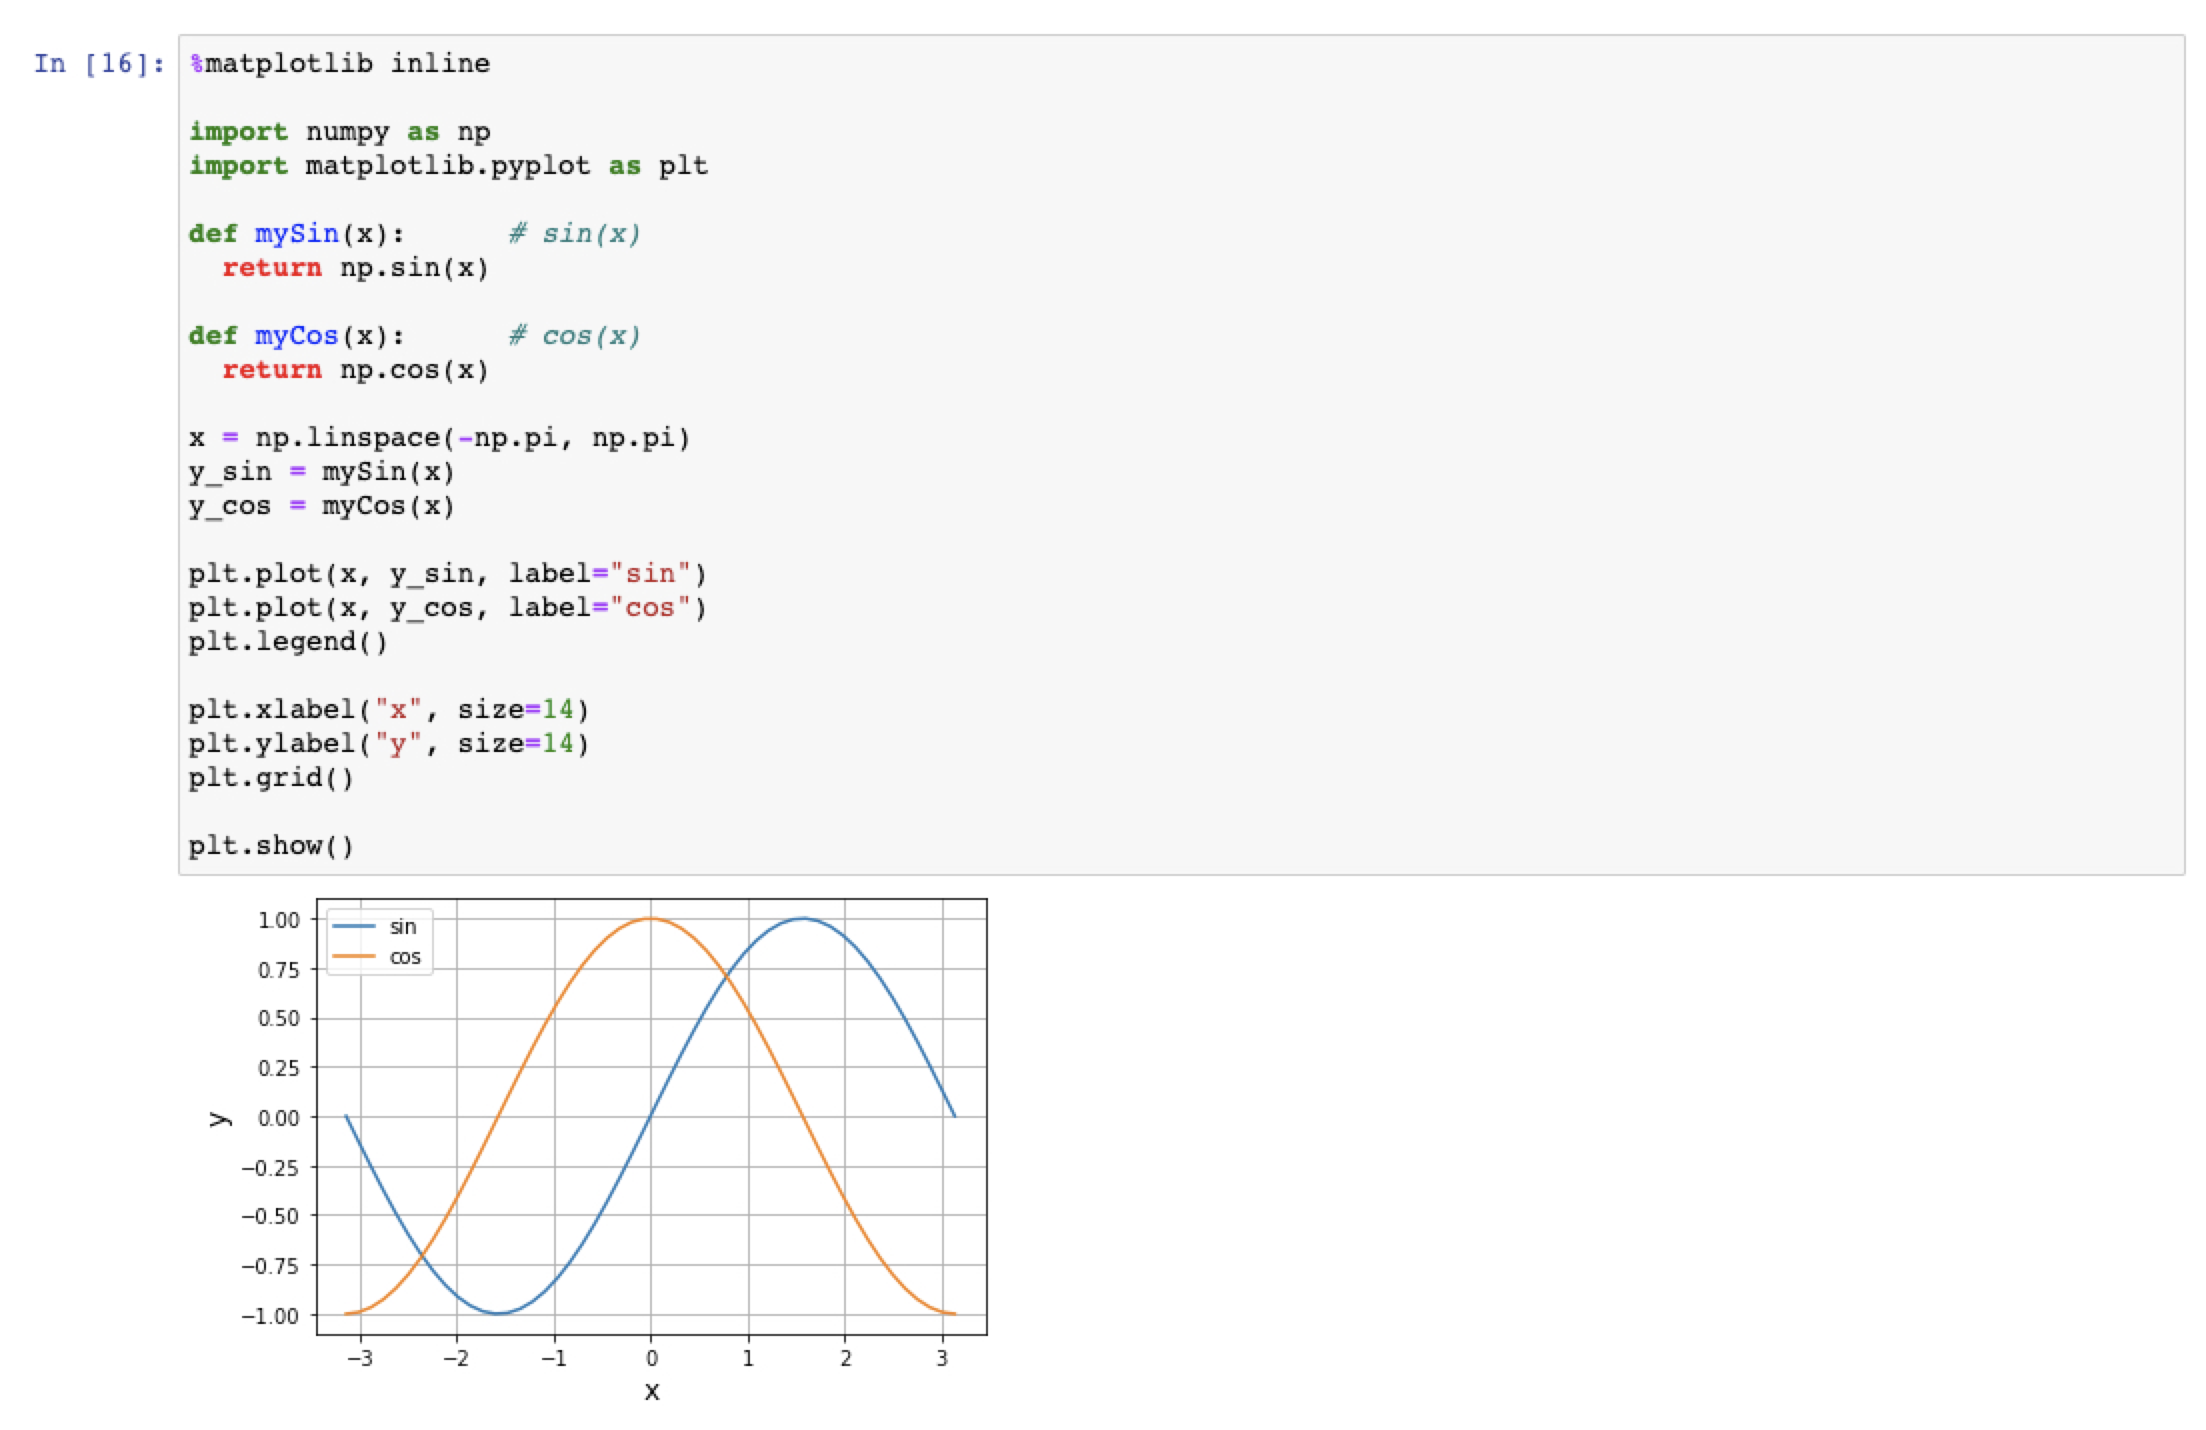Click the plot's y axis label
Screen dimensions: 2206x1430
(x=219, y=1118)
